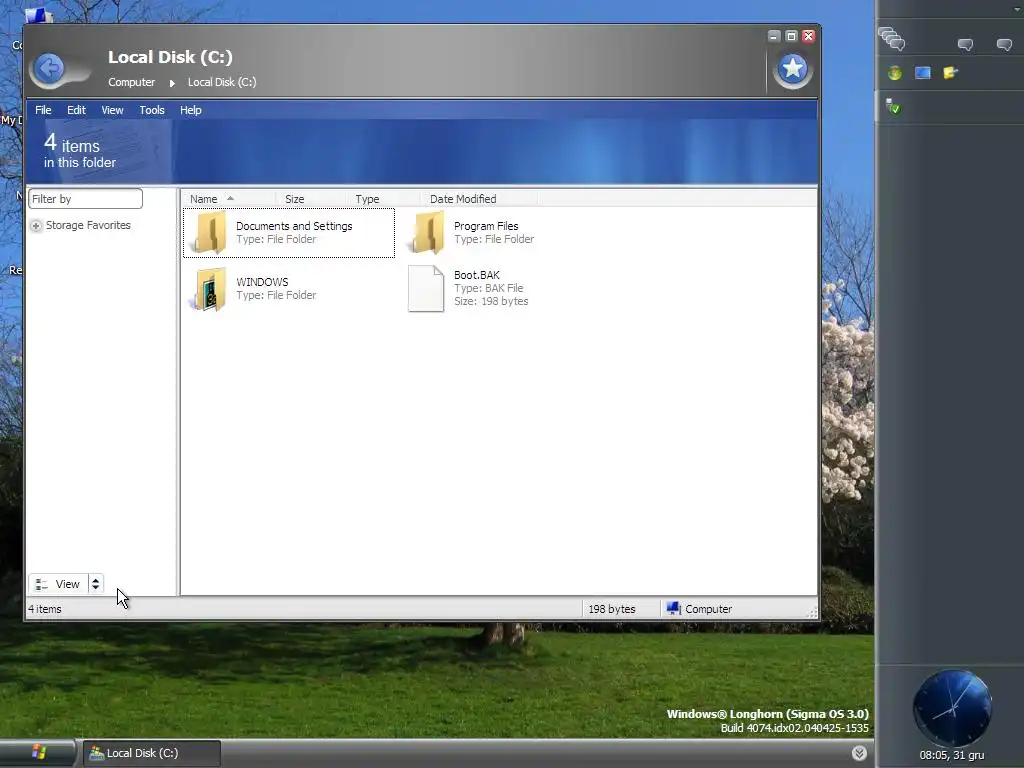Sort by the Name column header
Screen dimensions: 1024x768
(x=228, y=199)
